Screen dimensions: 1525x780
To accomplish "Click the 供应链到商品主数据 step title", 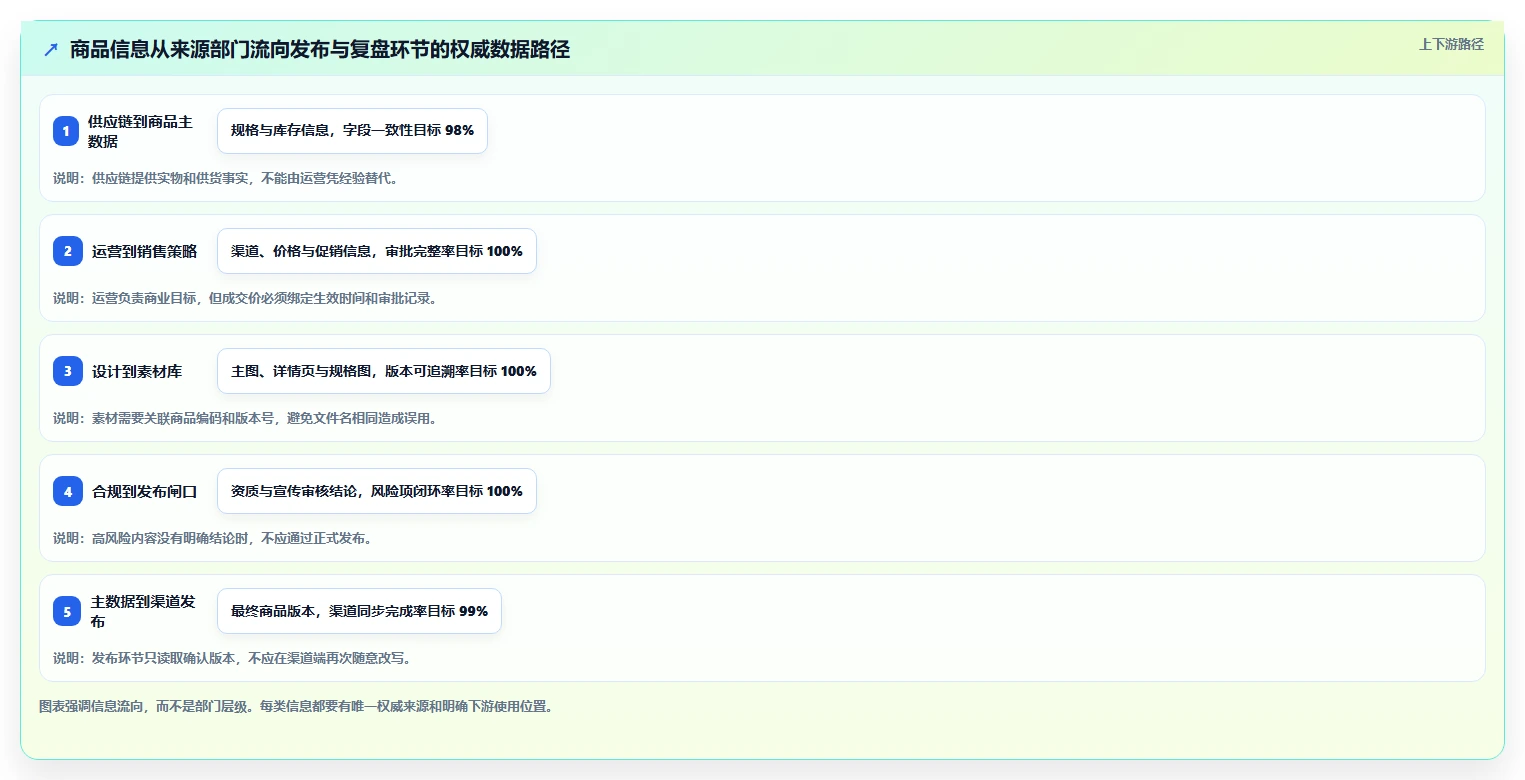I will [x=140, y=131].
